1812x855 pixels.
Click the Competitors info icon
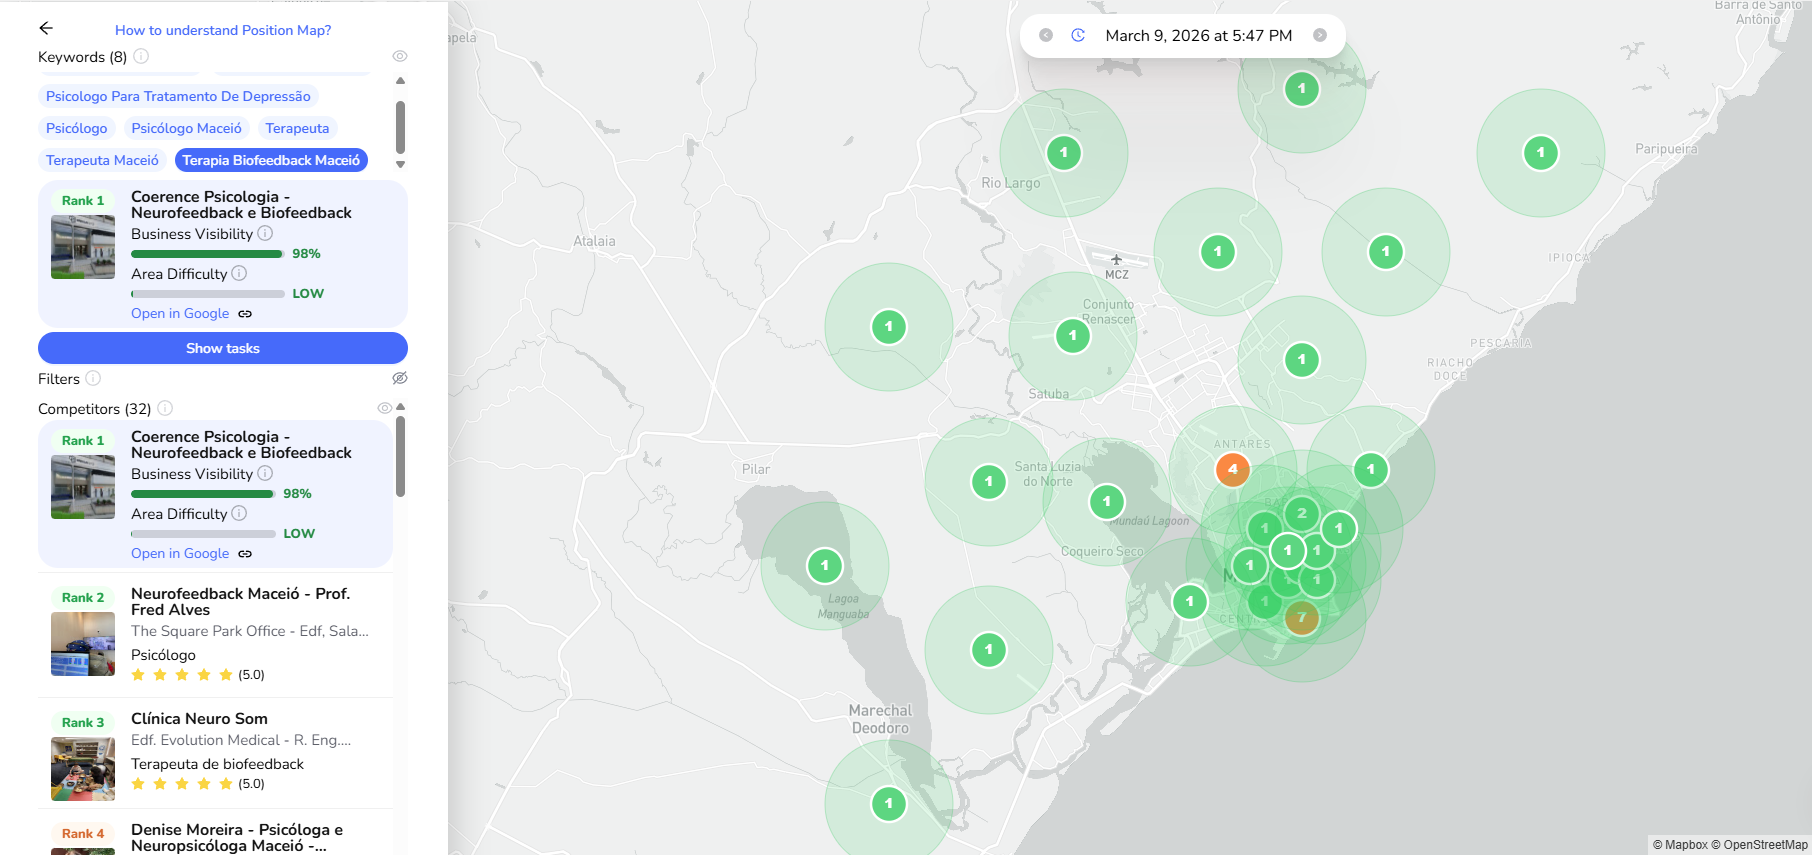click(x=165, y=408)
